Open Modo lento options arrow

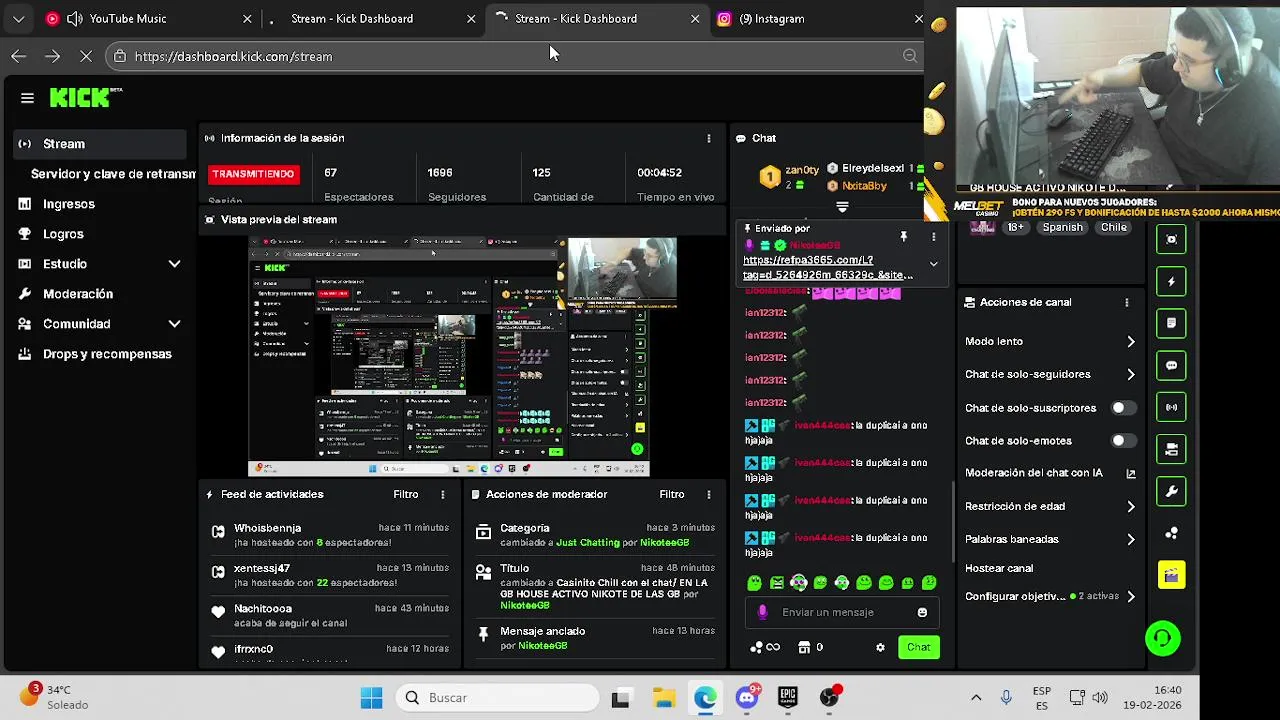1131,342
